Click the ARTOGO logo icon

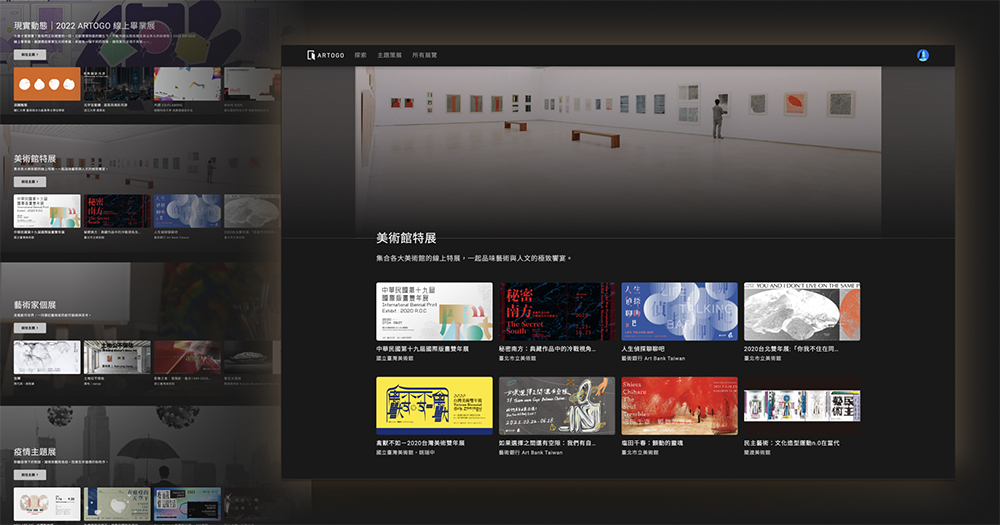(312, 55)
